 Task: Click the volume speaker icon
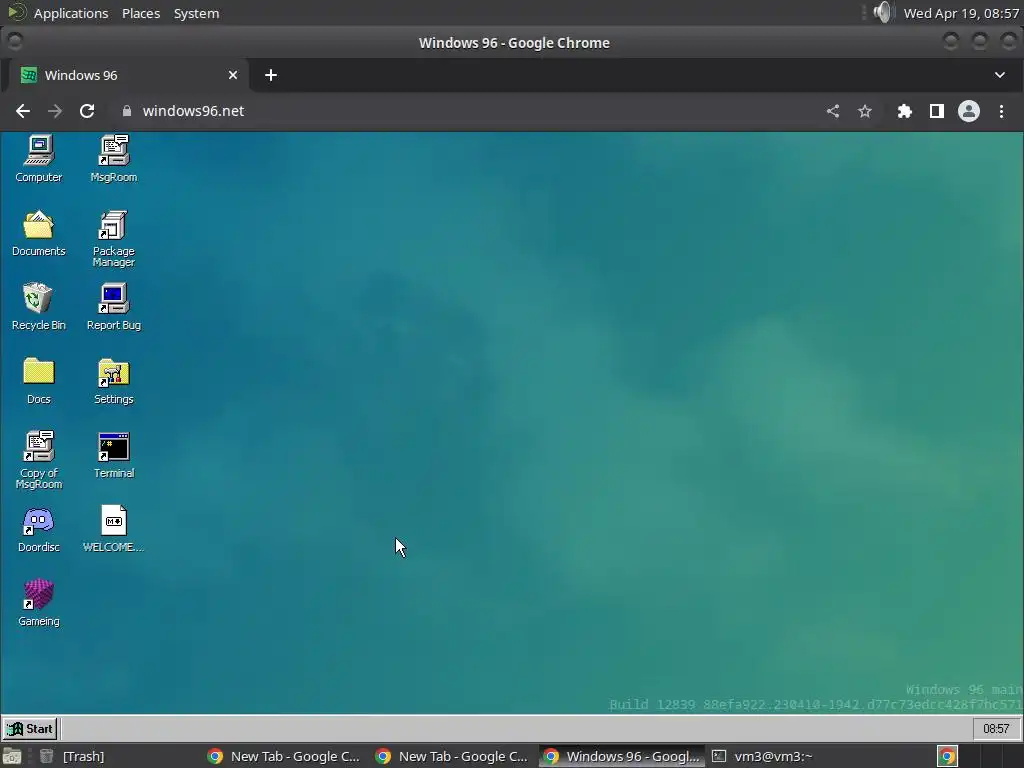click(x=882, y=12)
